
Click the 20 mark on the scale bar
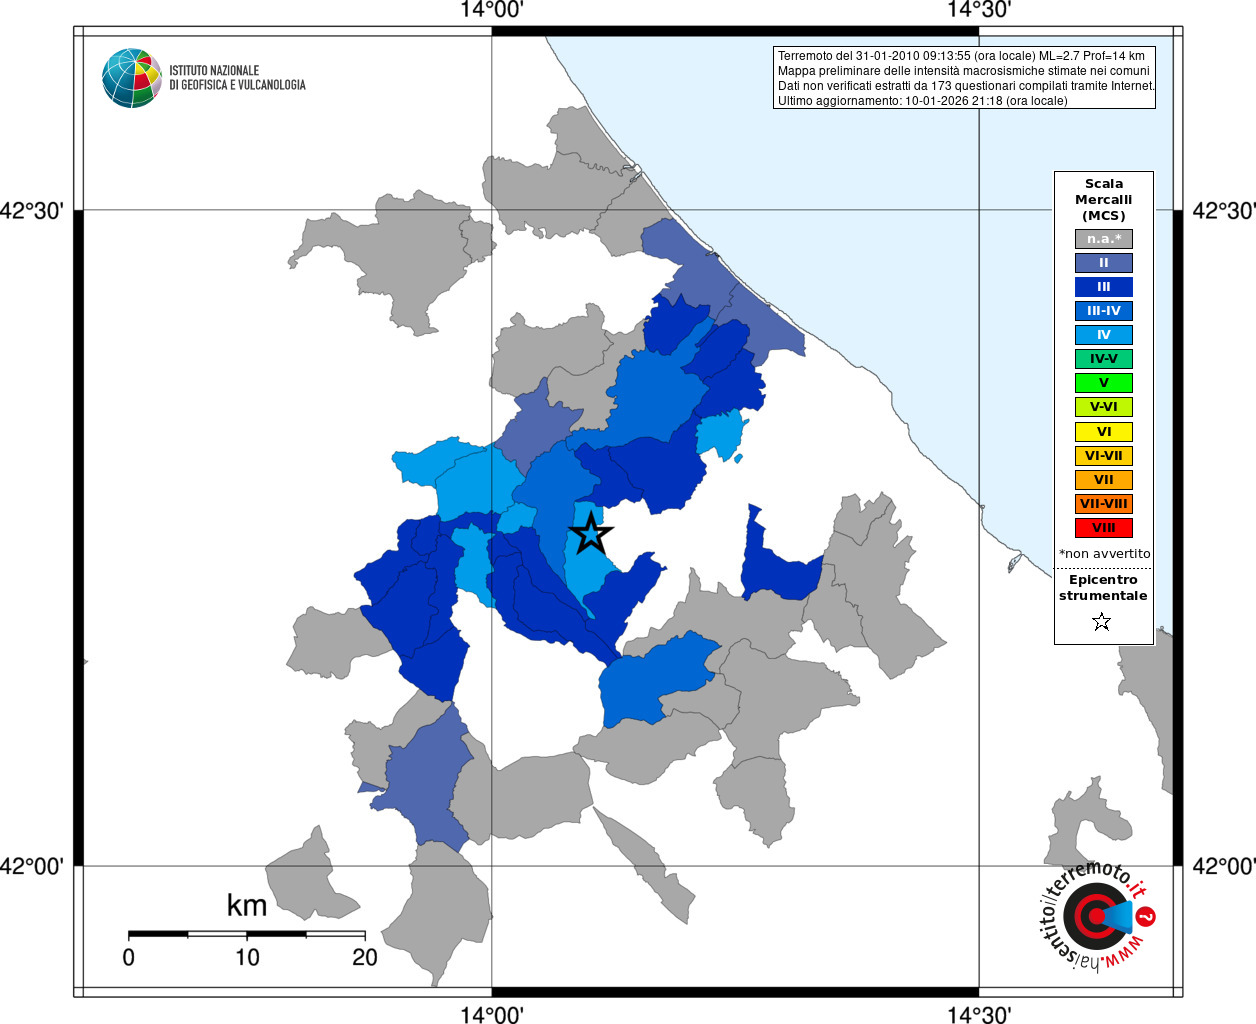(365, 957)
